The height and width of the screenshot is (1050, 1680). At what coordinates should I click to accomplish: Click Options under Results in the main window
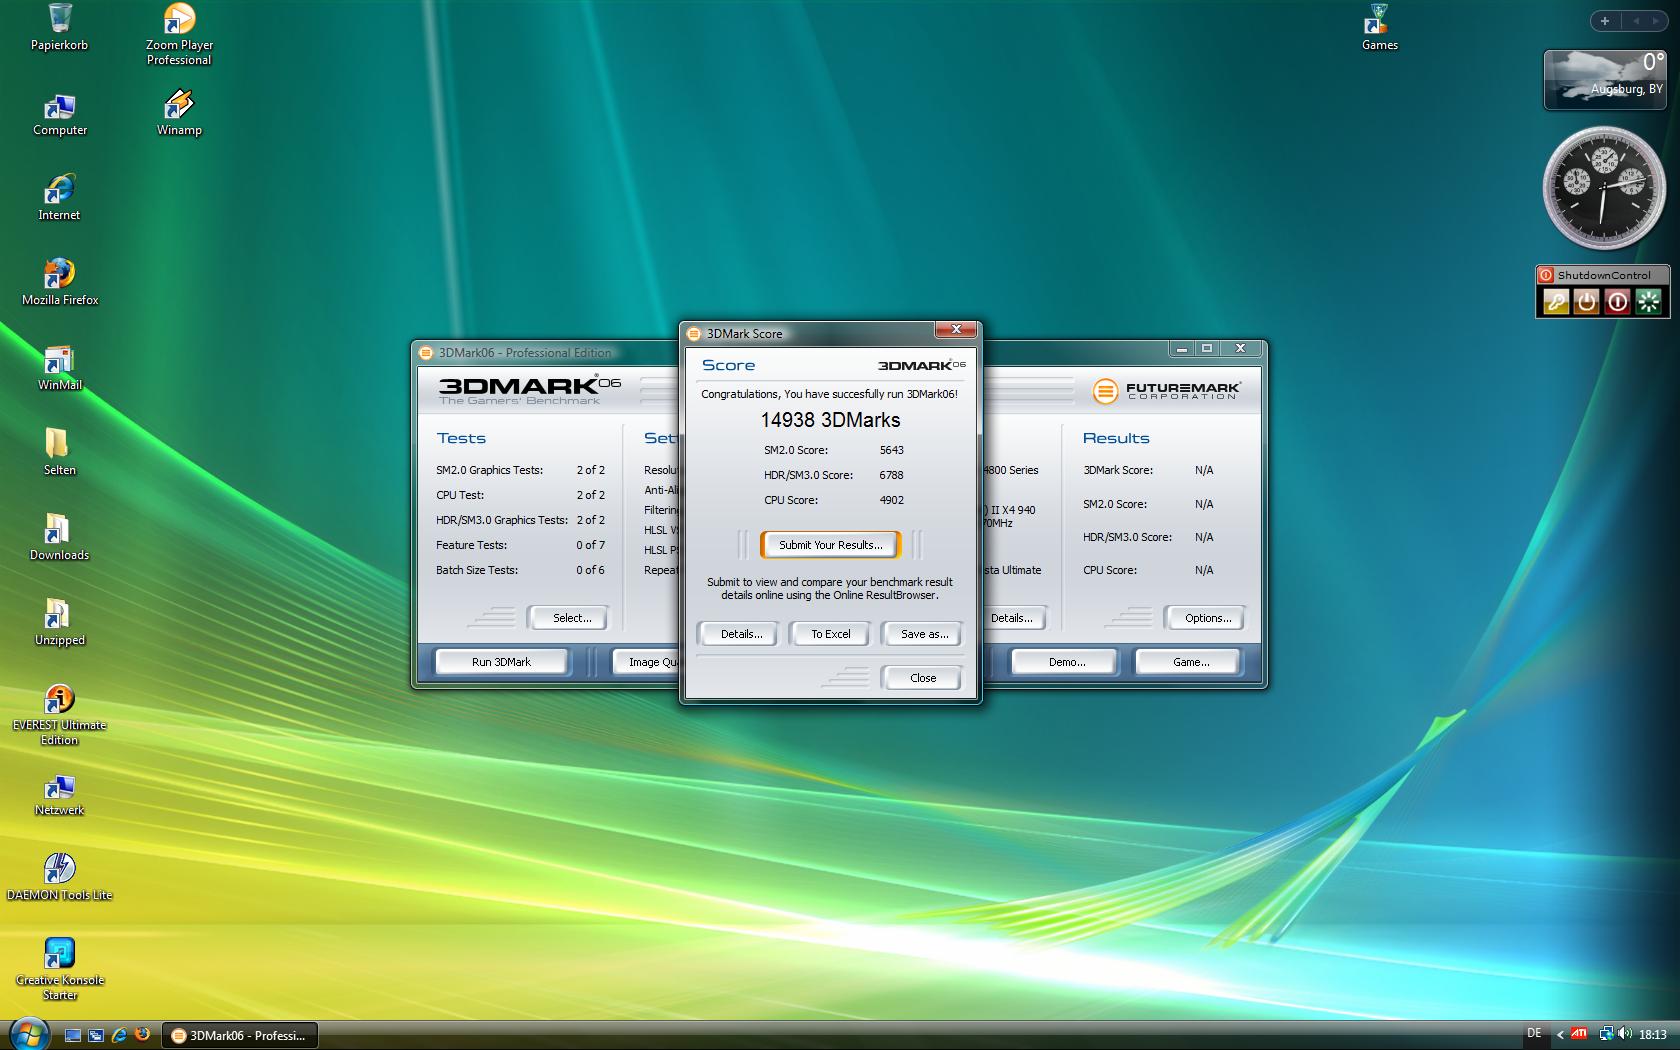pyautogui.click(x=1207, y=618)
